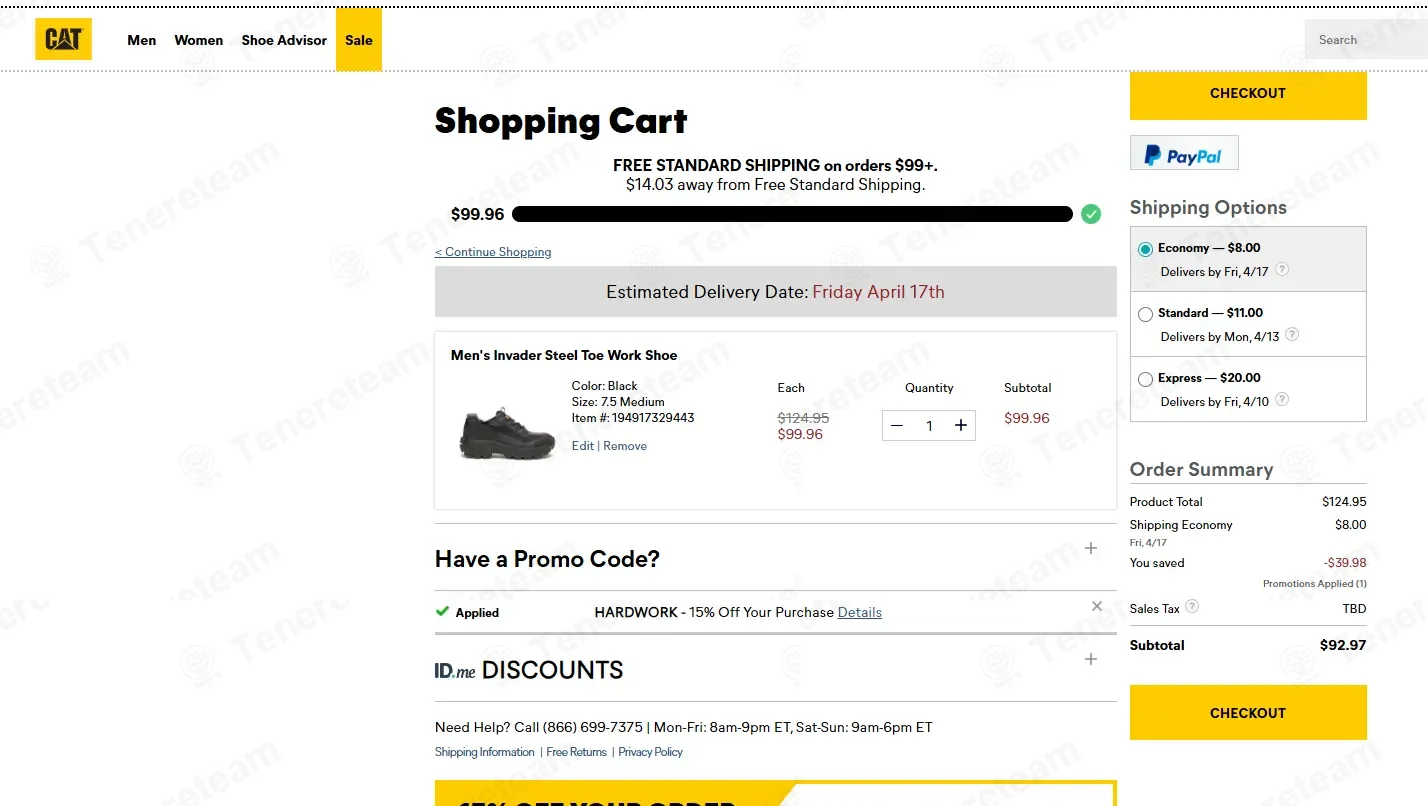1428x806 pixels.
Task: Click the Estimated Delivery Date banner
Action: 775,292
